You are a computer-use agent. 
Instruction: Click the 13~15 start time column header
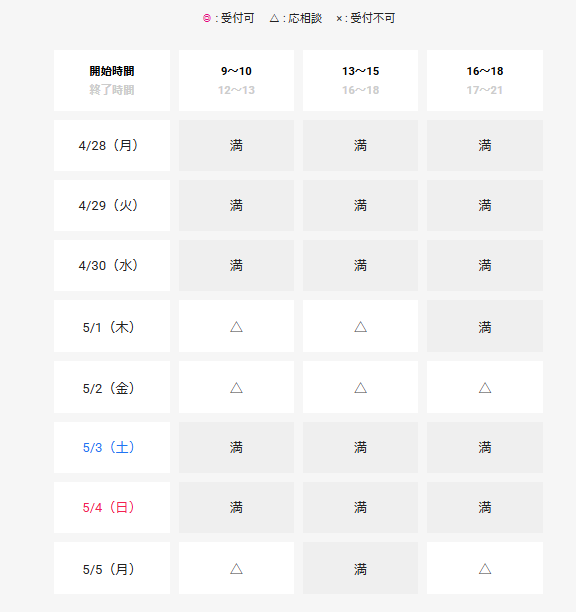click(x=360, y=80)
